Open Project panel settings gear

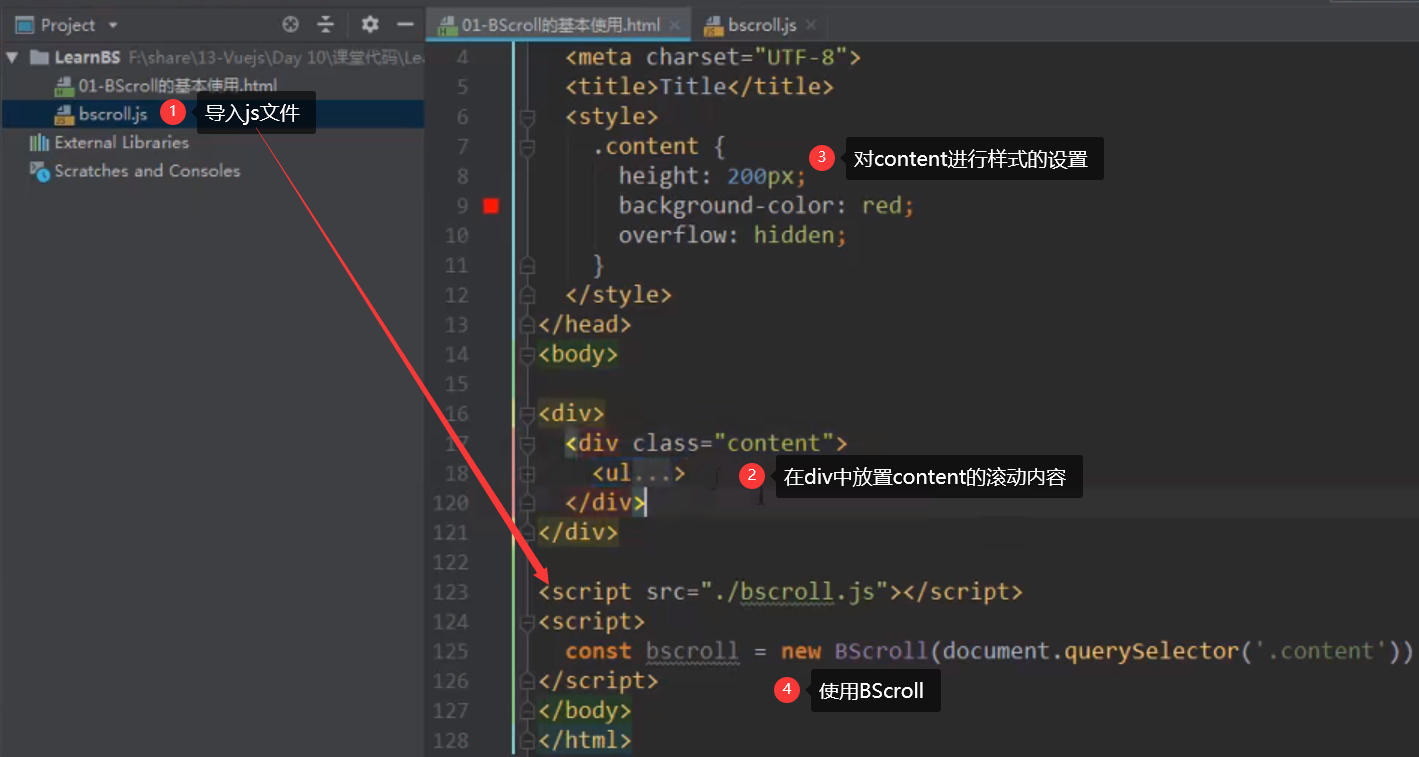(370, 25)
